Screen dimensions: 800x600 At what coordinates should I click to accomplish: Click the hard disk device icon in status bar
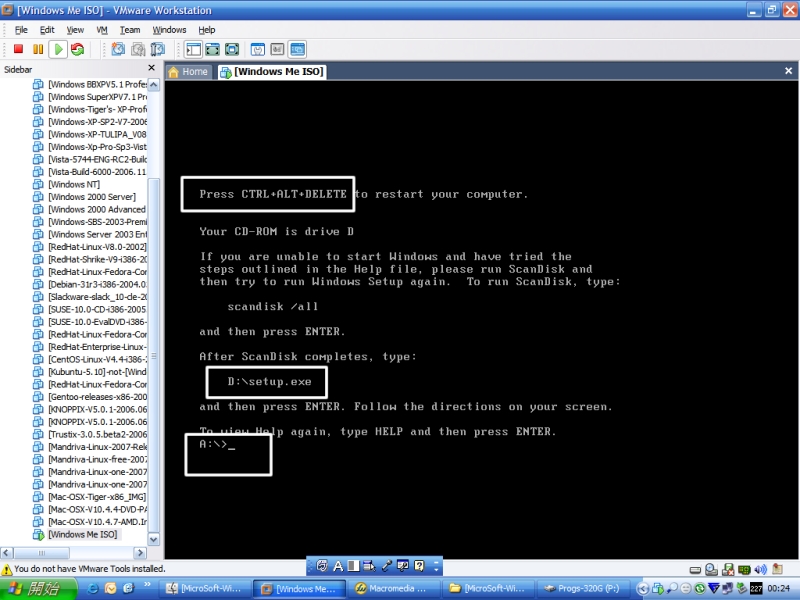(695, 569)
